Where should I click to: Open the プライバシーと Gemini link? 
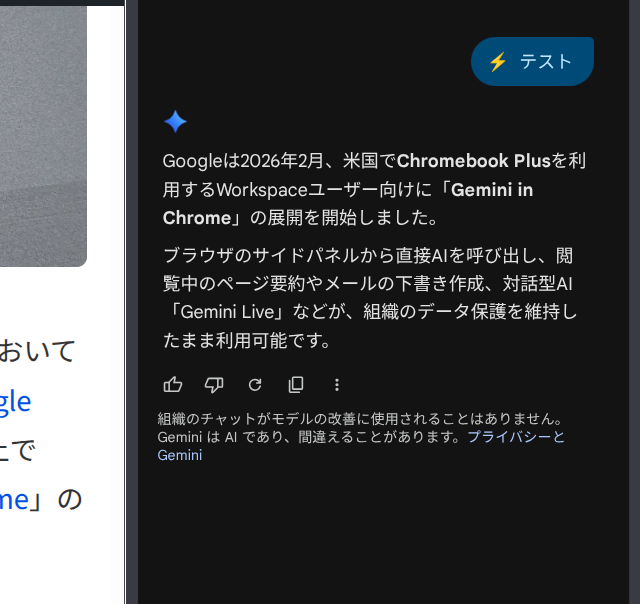point(361,446)
